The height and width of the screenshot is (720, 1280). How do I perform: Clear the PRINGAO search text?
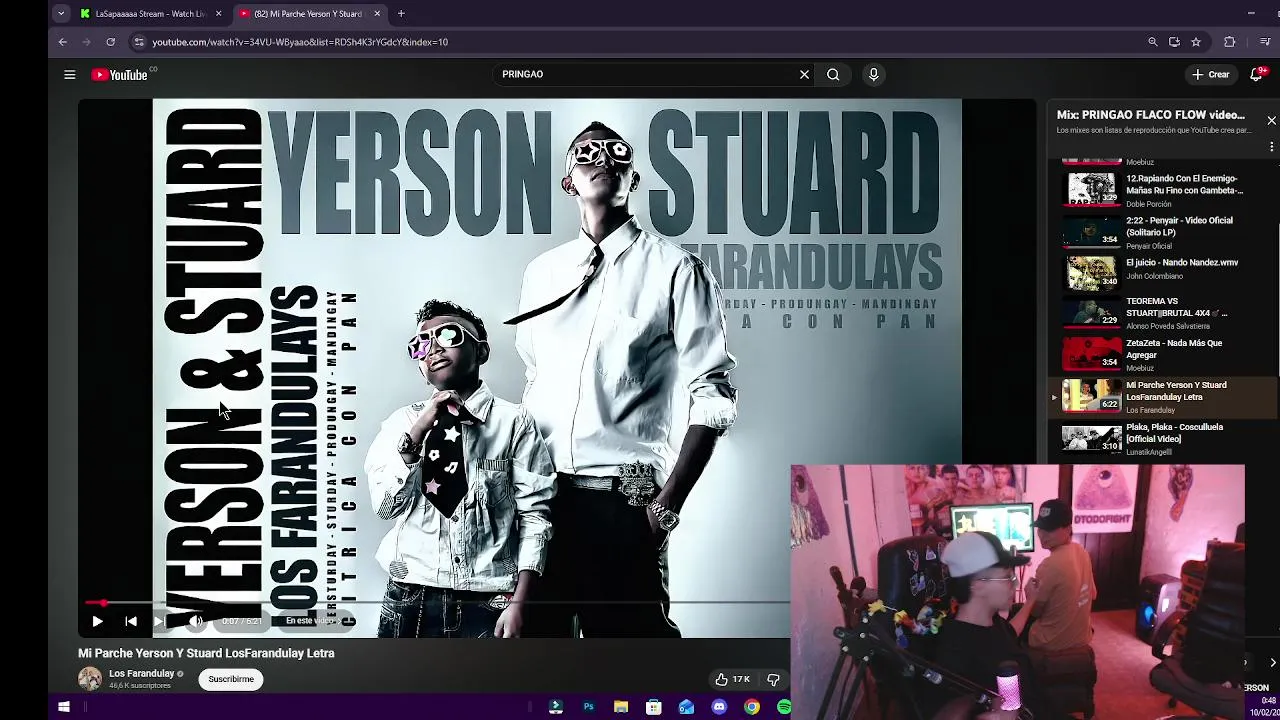[804, 74]
